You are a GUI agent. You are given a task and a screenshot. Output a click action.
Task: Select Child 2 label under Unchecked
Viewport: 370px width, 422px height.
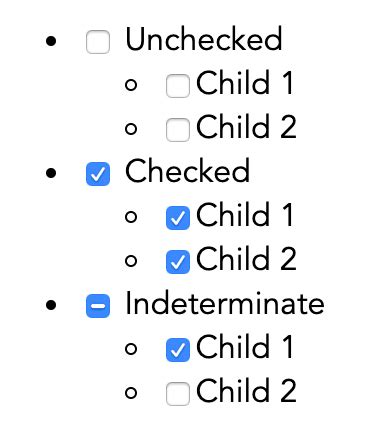pos(246,127)
